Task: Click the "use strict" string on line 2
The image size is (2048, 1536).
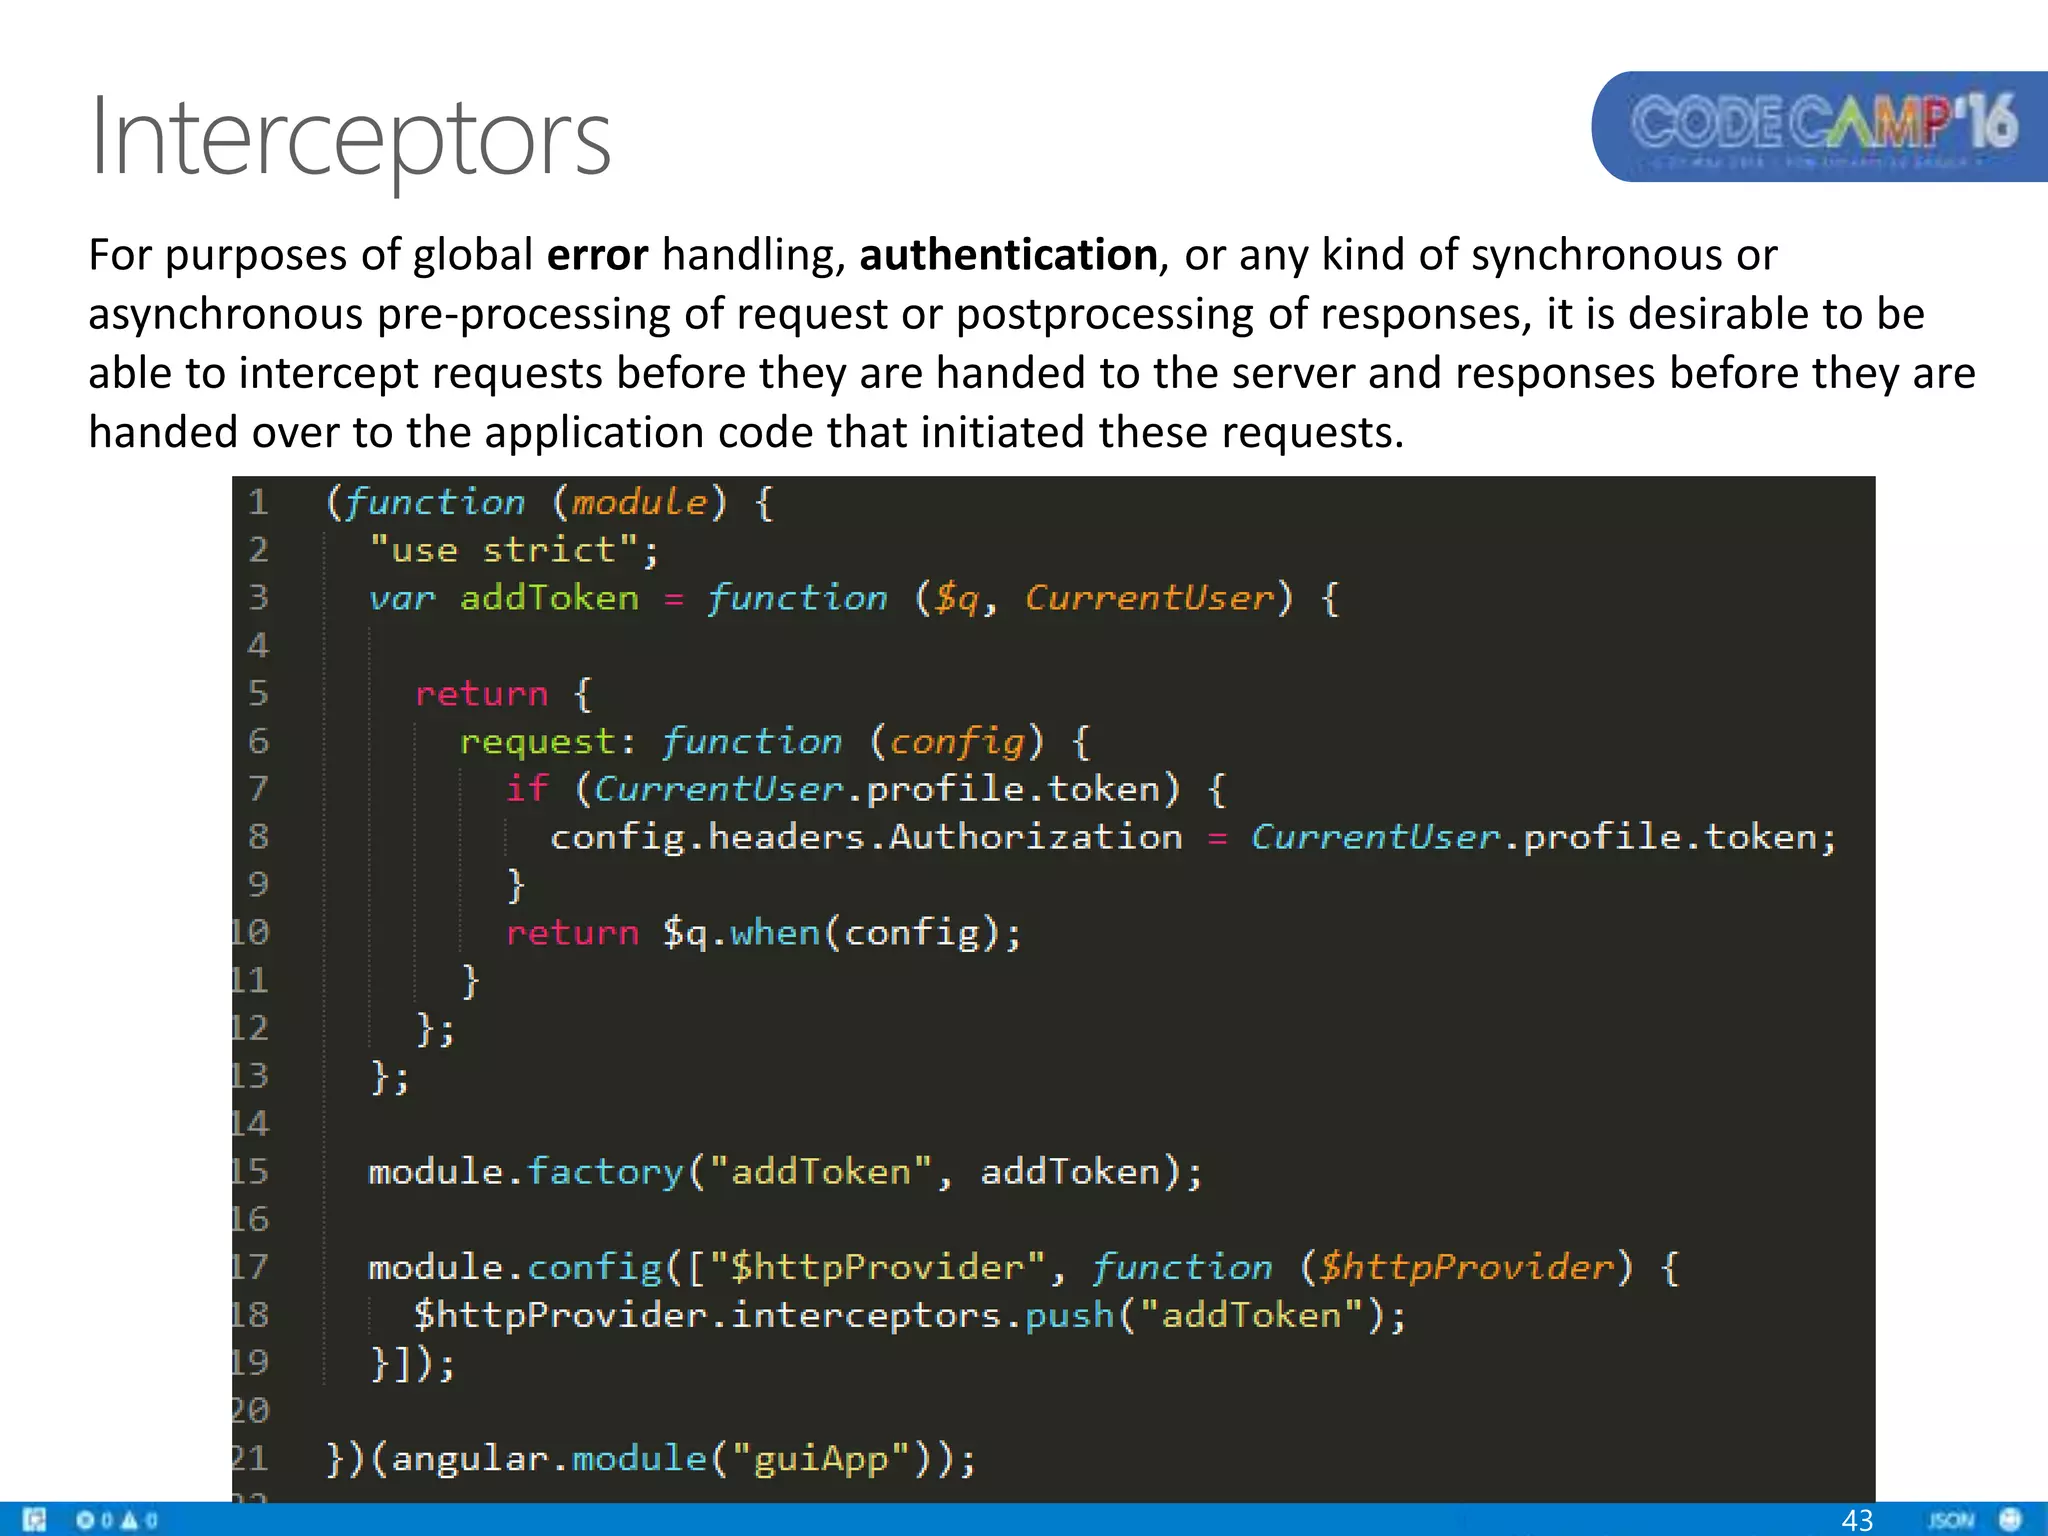Action: (504, 550)
